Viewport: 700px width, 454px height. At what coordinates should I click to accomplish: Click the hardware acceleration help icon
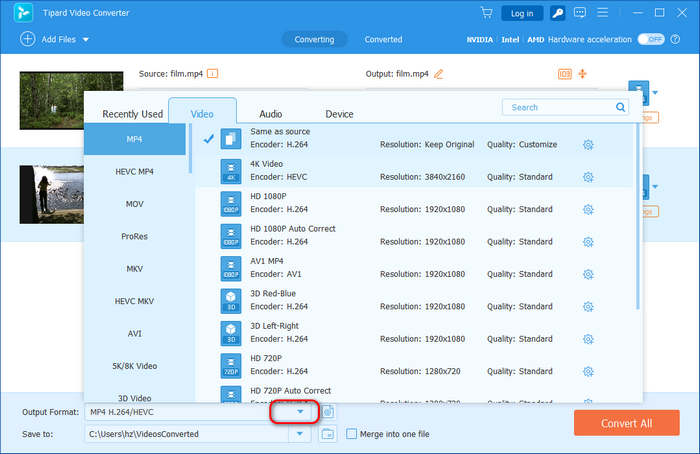coord(673,39)
